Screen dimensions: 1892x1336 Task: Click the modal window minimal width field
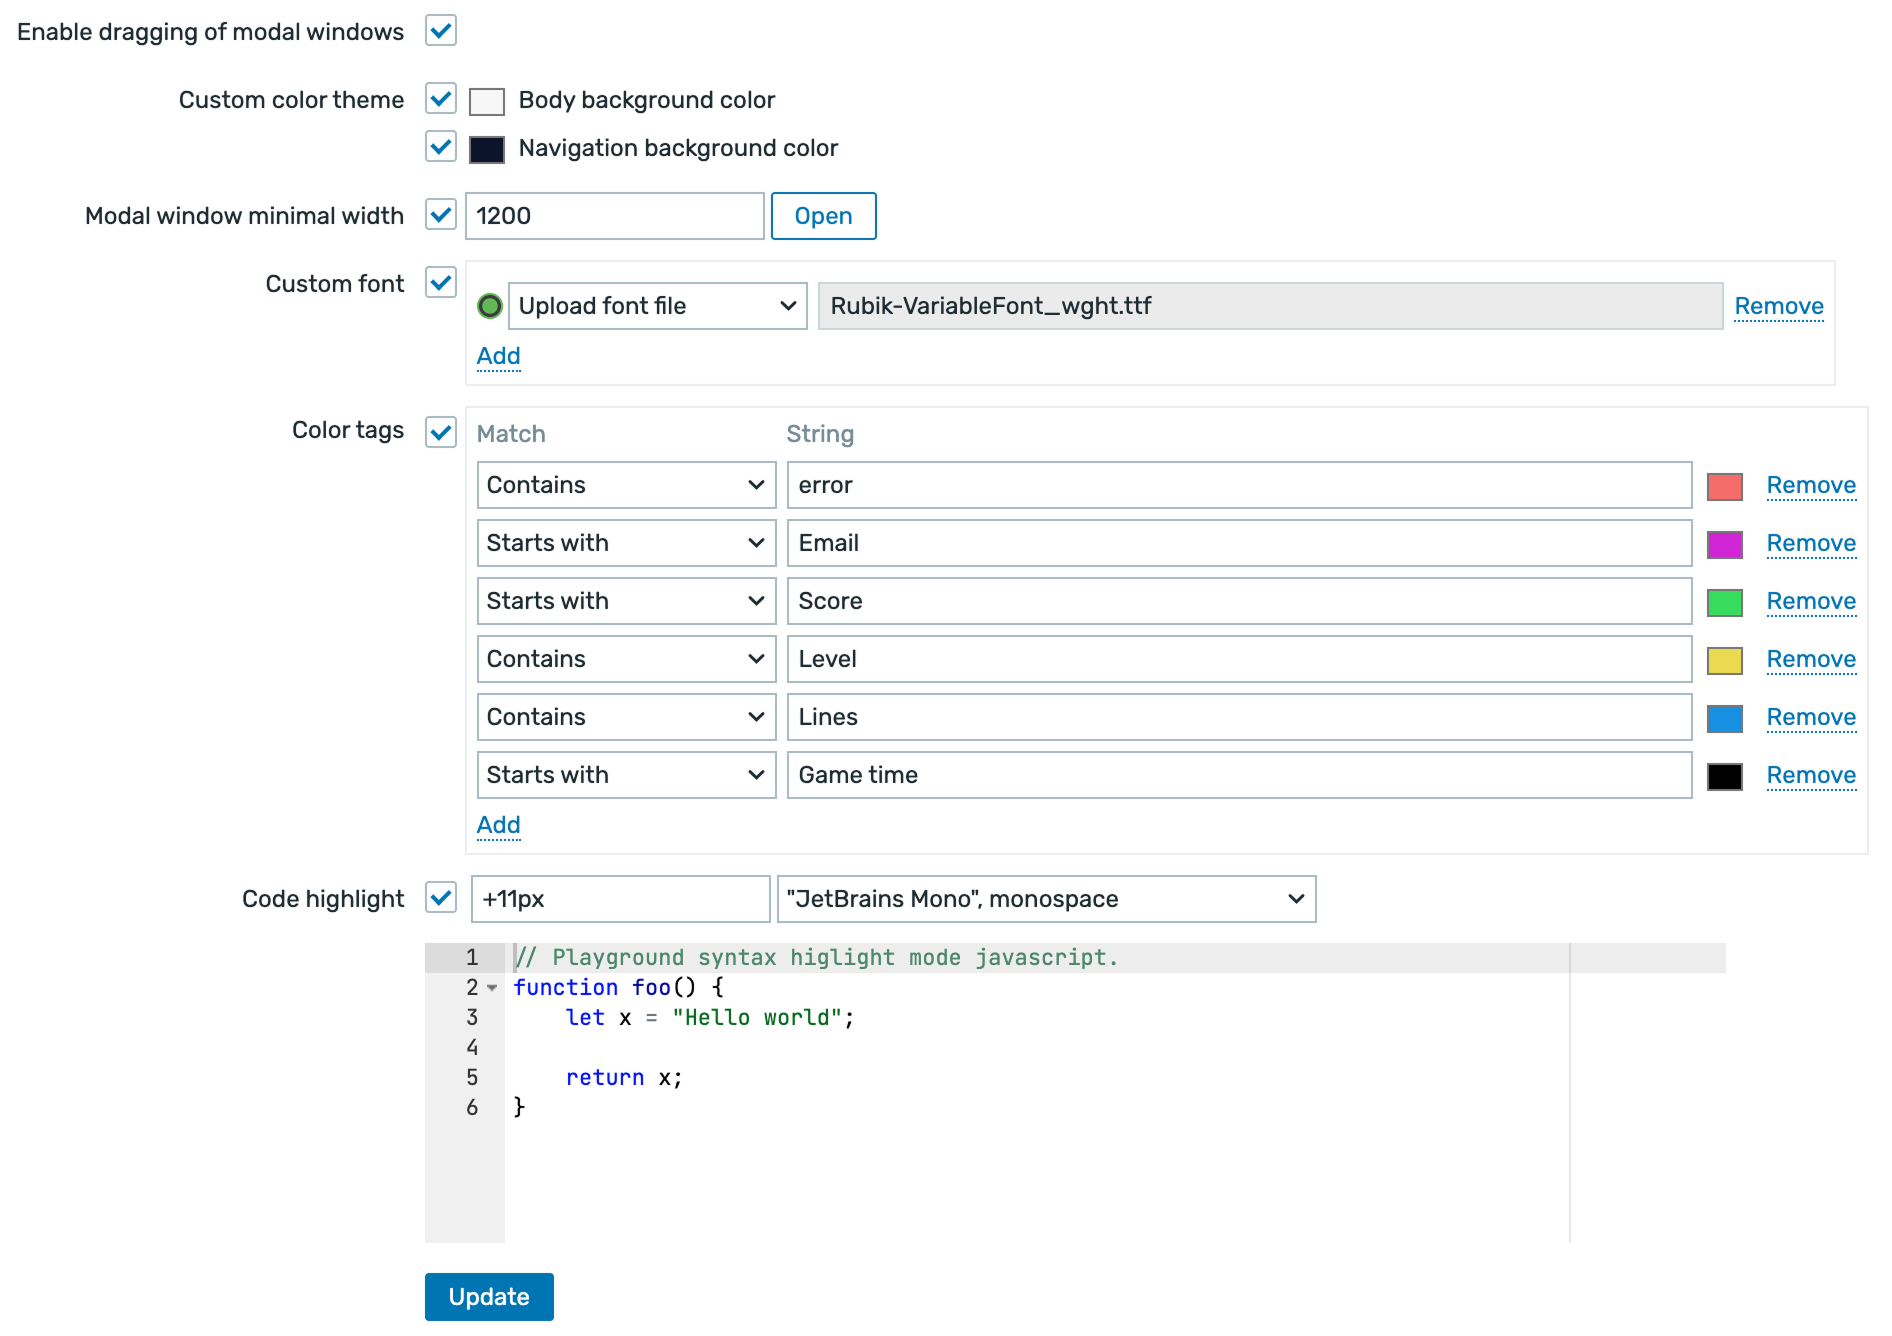pos(614,216)
